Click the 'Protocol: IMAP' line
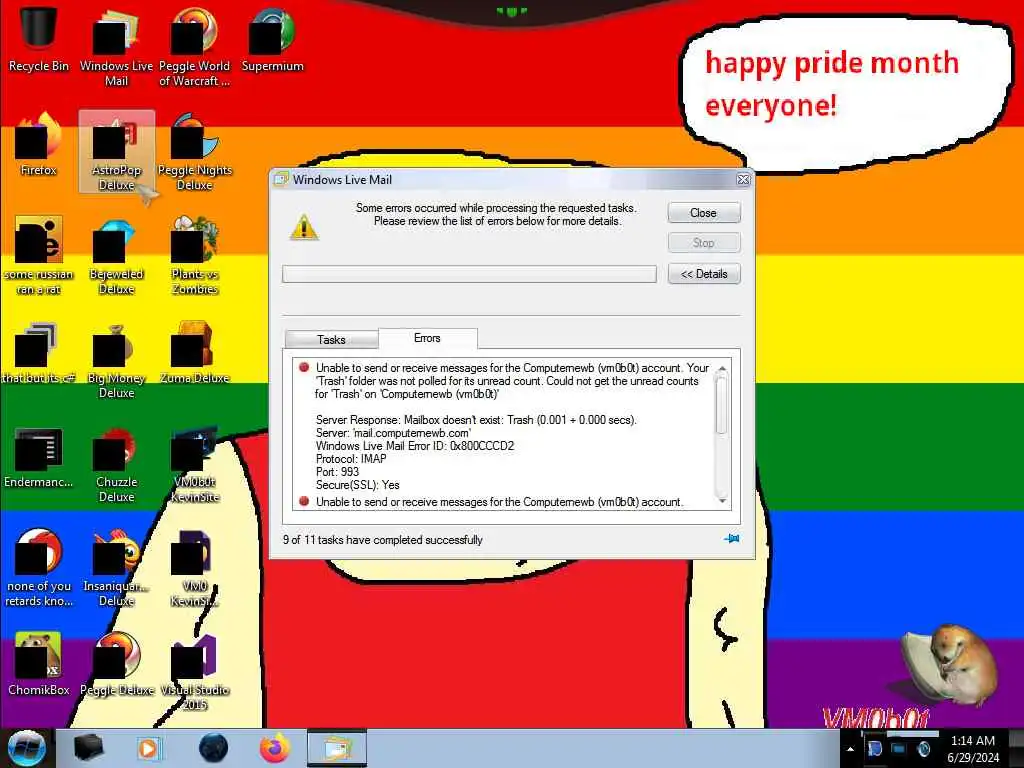The image size is (1024, 768). [351, 458]
